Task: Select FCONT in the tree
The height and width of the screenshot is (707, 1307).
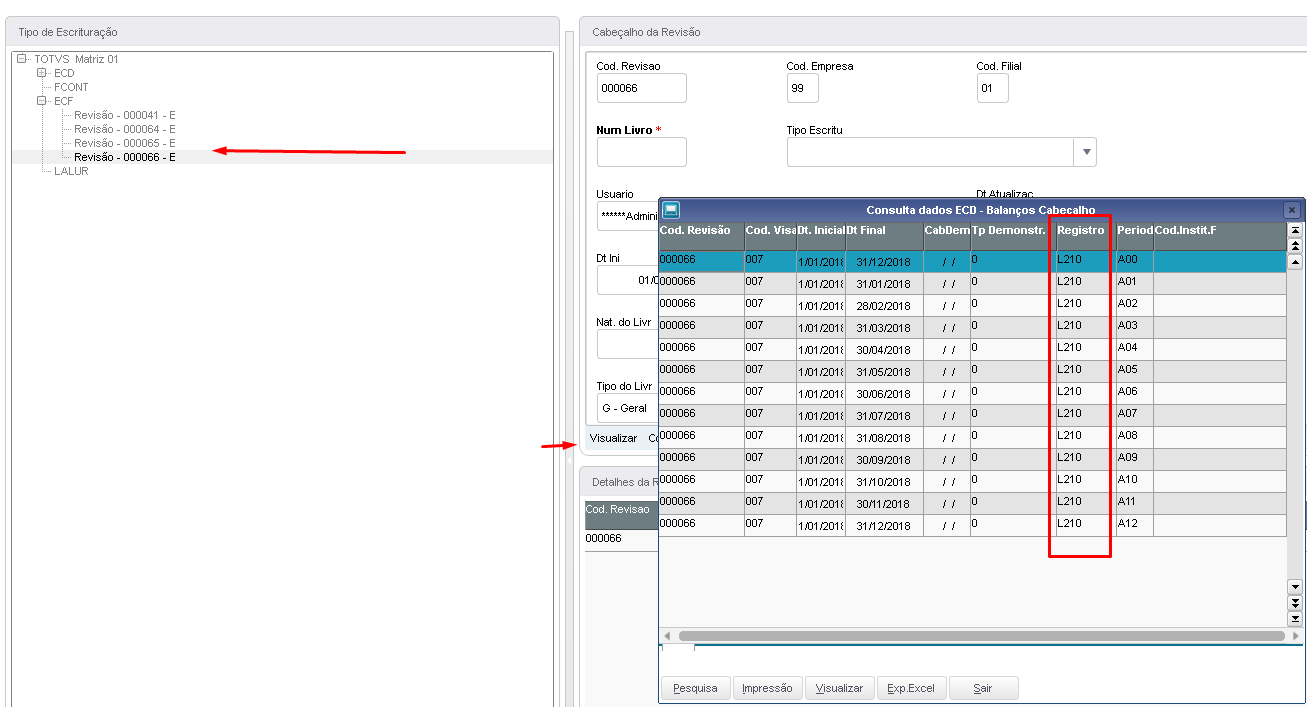Action: pos(71,87)
